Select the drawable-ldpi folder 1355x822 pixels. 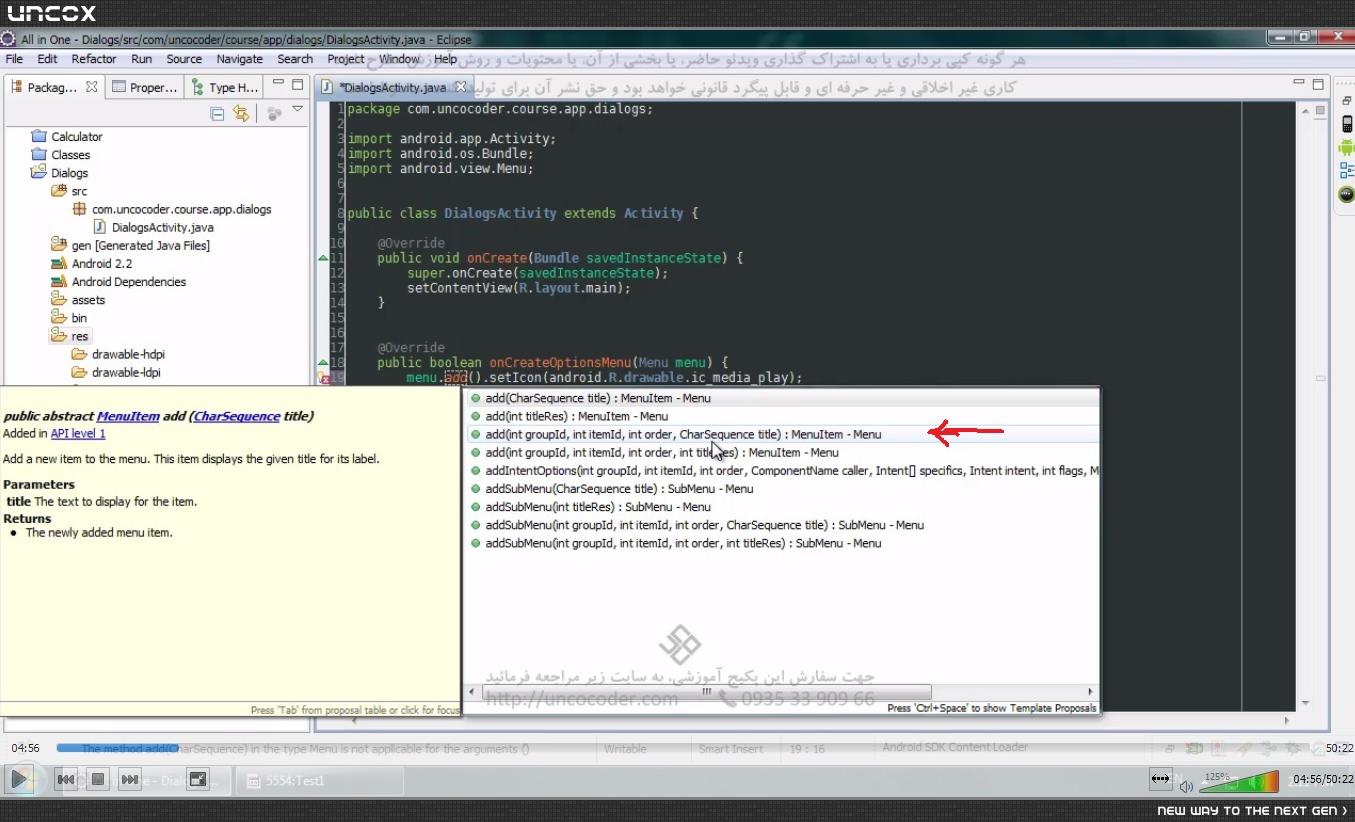(x=117, y=373)
